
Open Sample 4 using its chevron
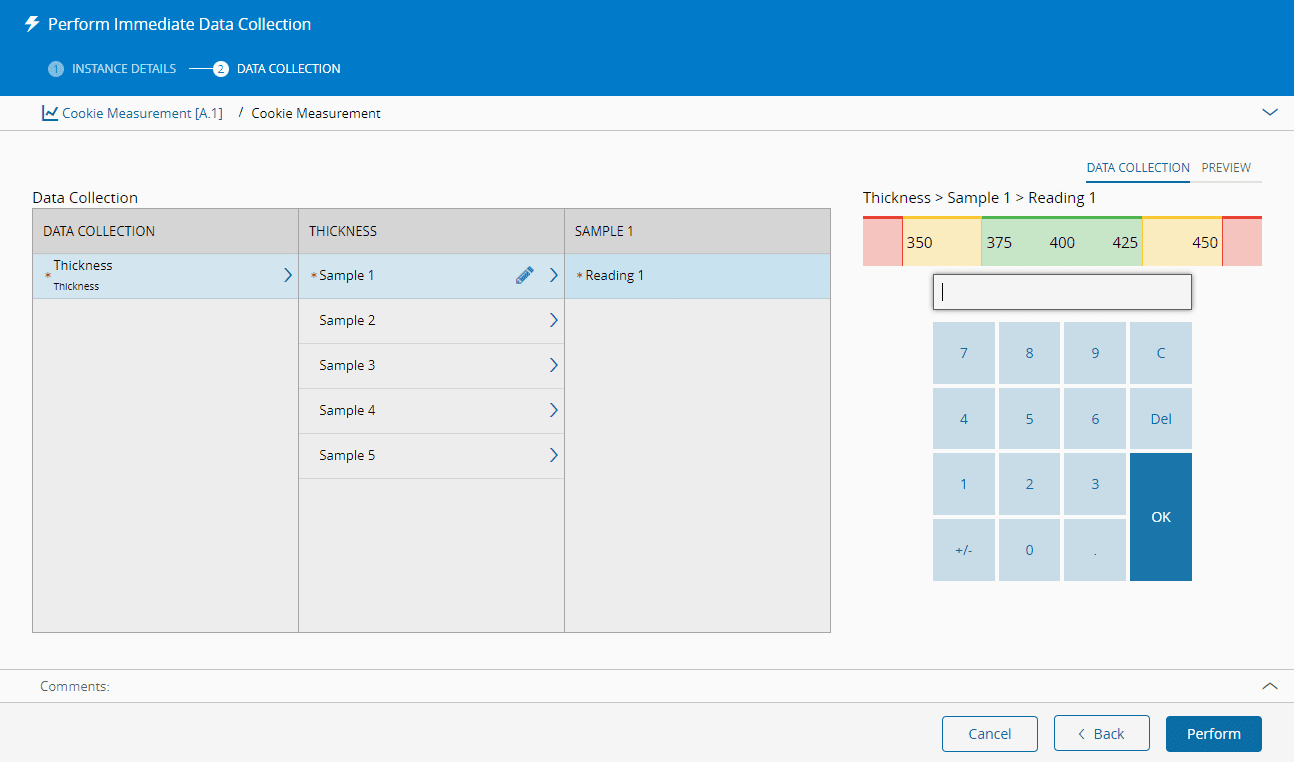[x=553, y=410]
